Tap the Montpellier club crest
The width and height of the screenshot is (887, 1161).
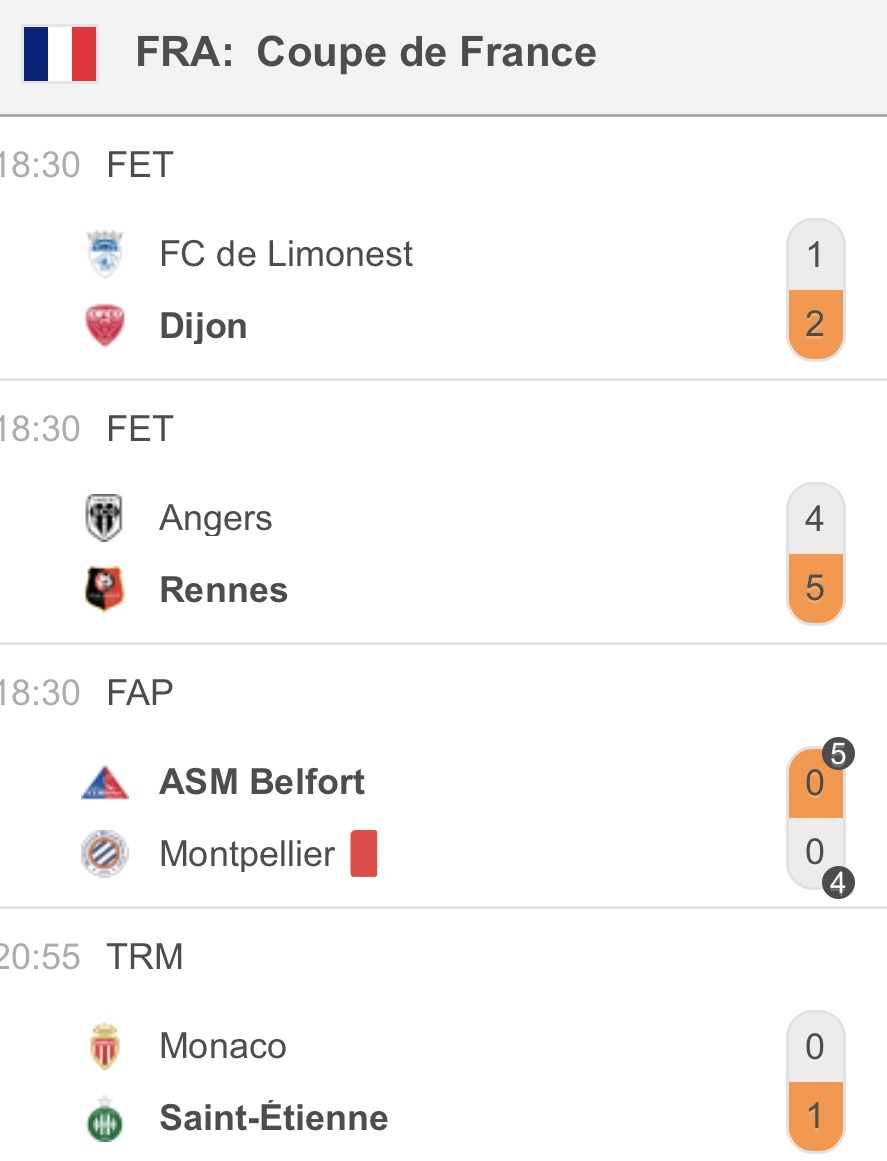(x=104, y=853)
